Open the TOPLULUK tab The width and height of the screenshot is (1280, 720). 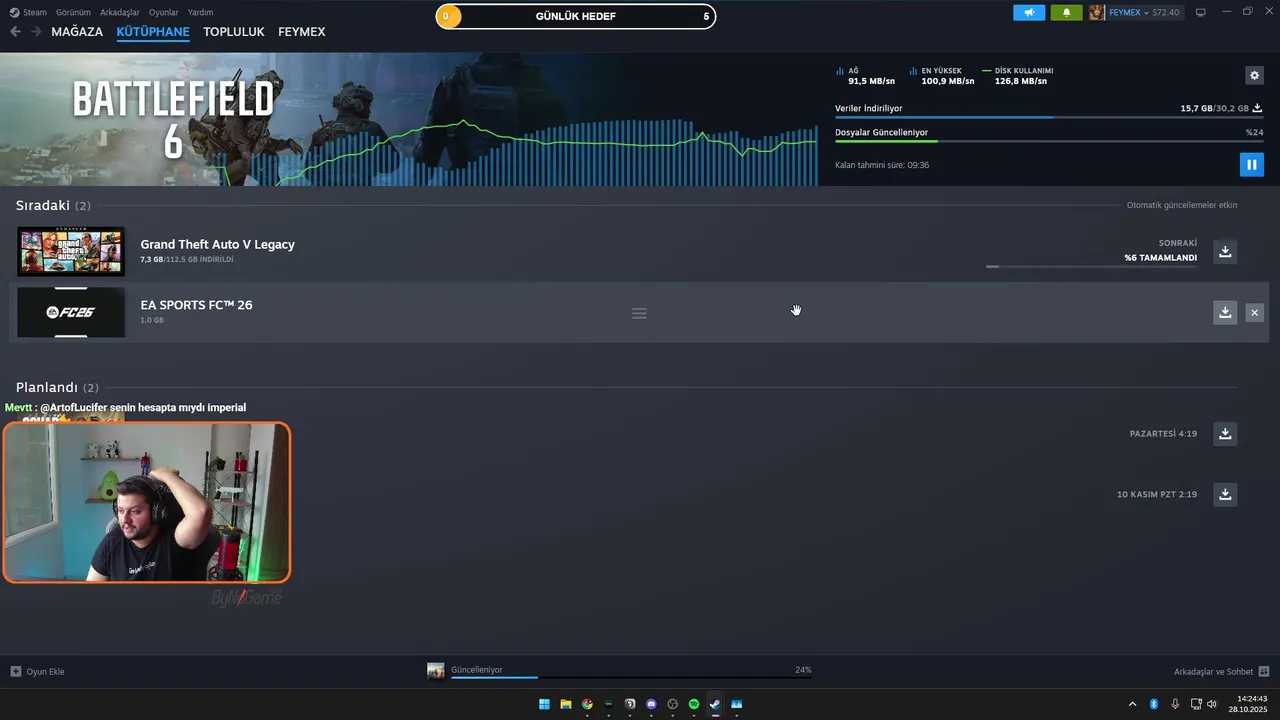click(x=234, y=32)
